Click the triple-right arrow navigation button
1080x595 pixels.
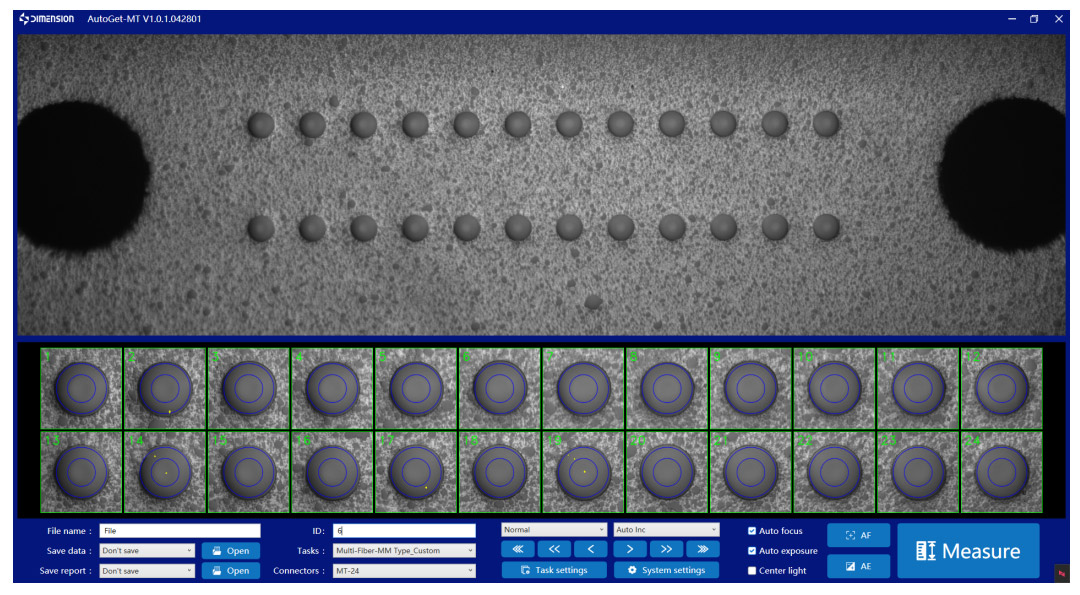point(703,550)
